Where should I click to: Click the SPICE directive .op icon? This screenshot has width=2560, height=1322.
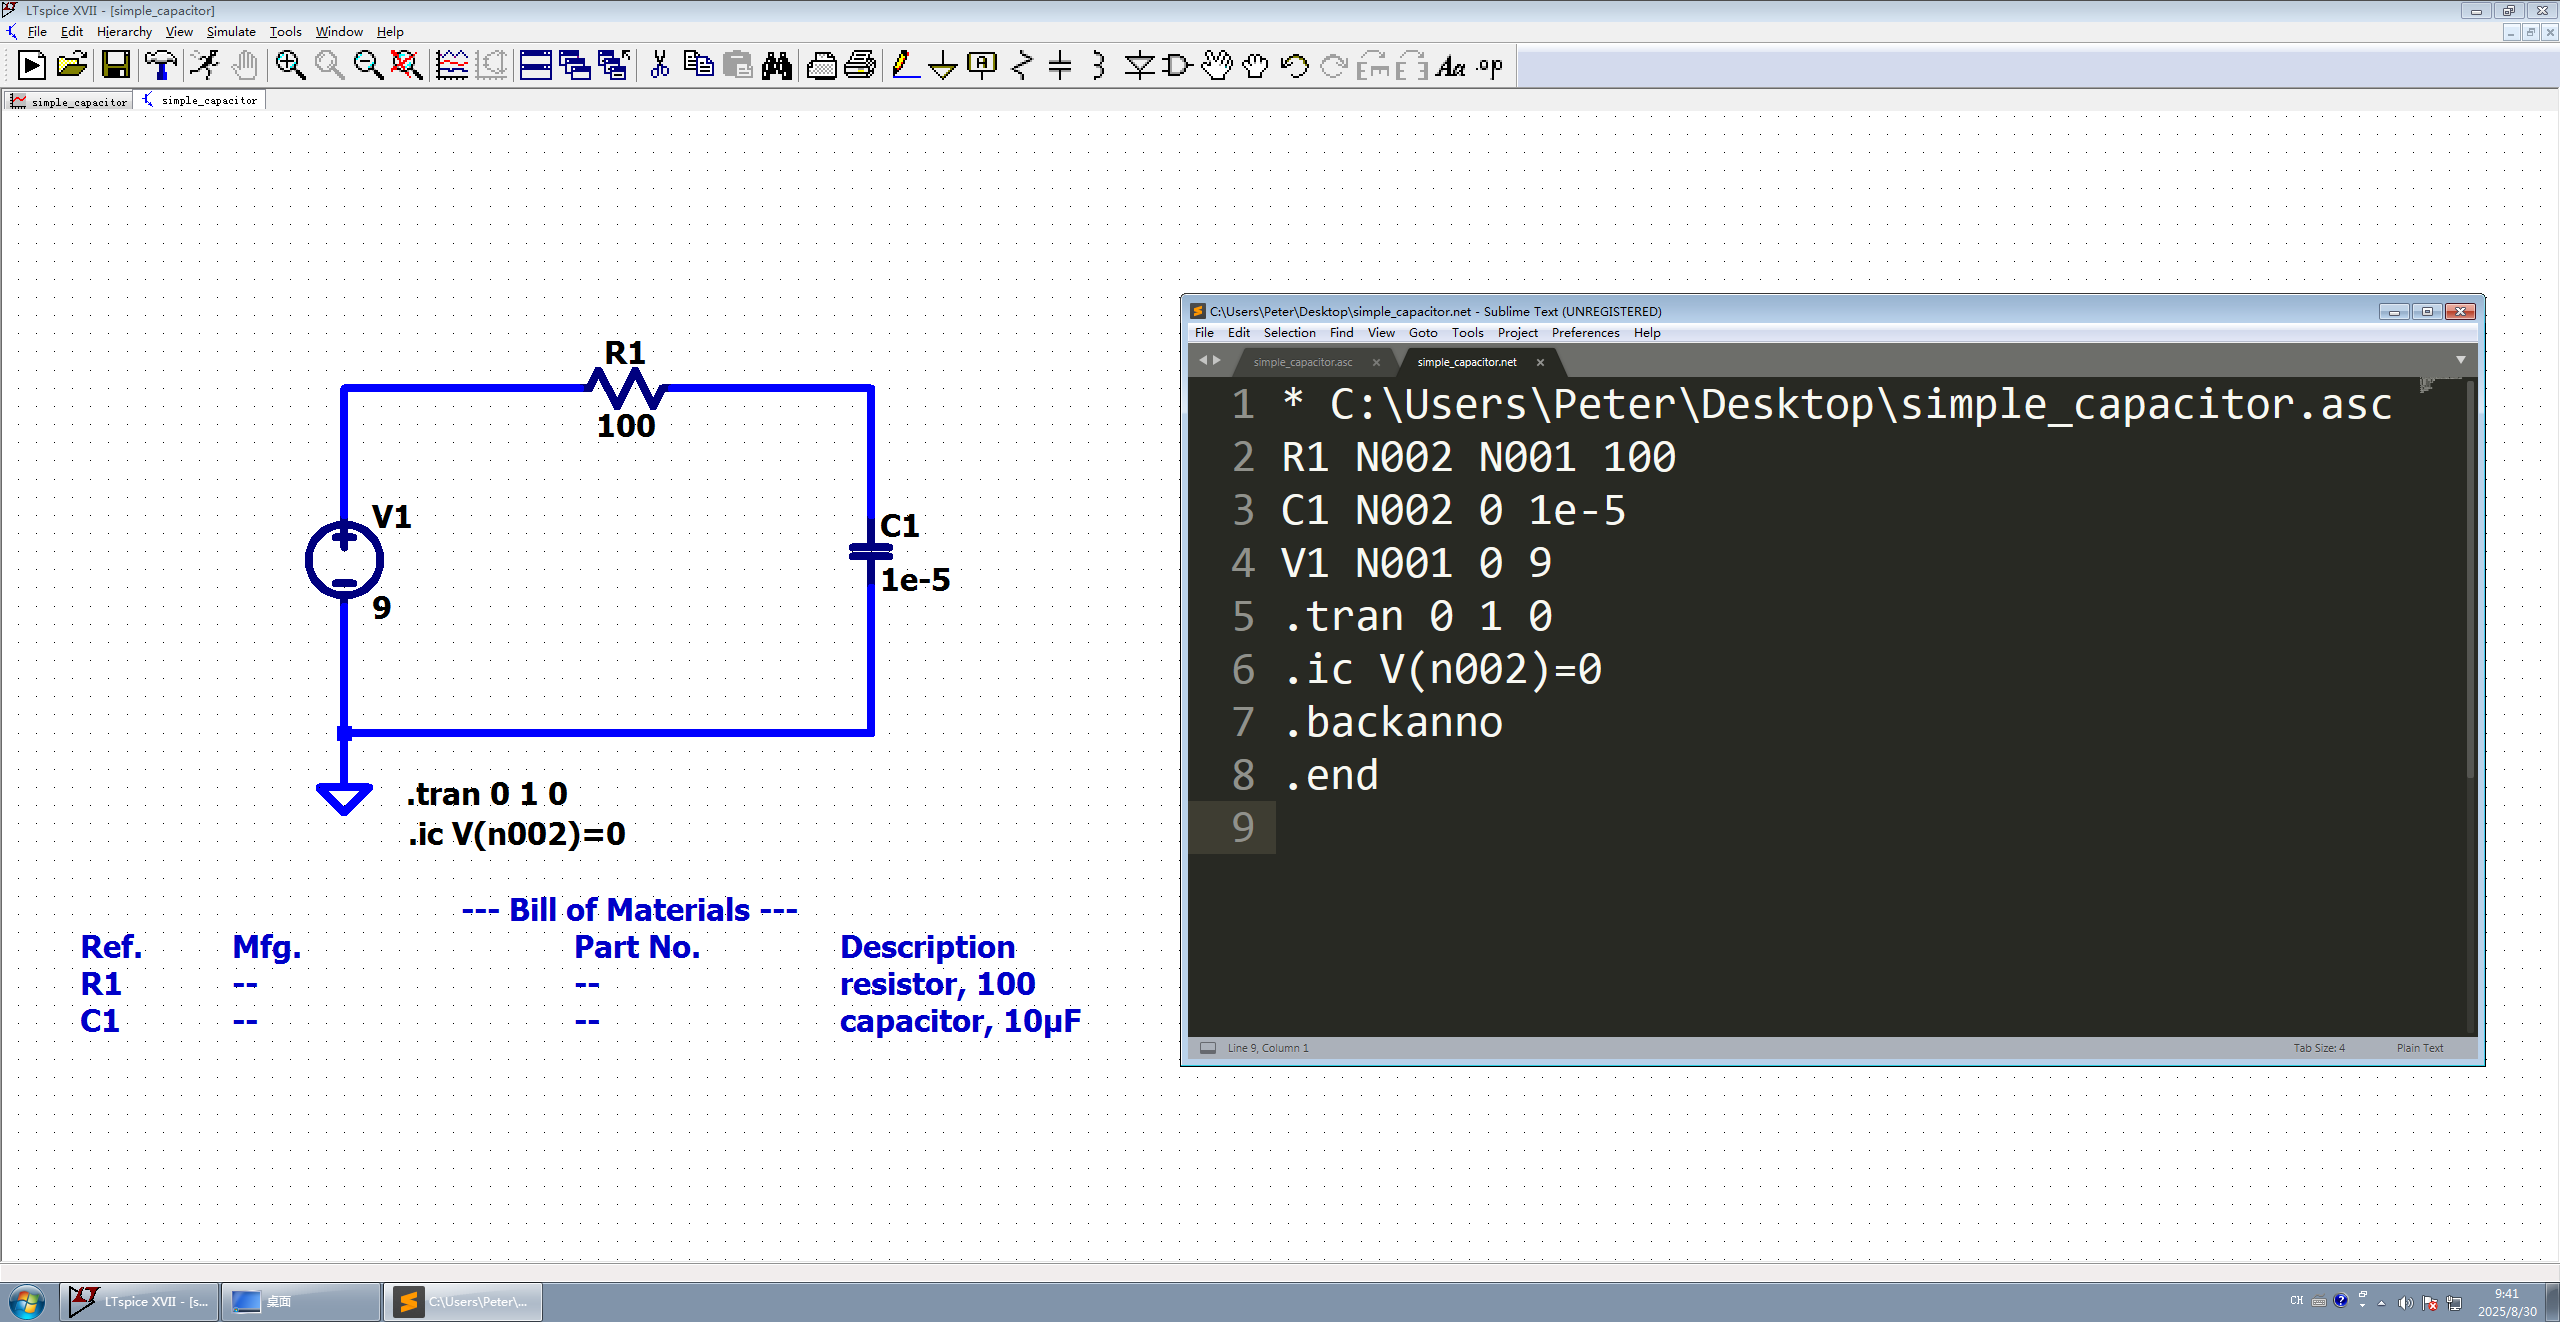click(1490, 66)
